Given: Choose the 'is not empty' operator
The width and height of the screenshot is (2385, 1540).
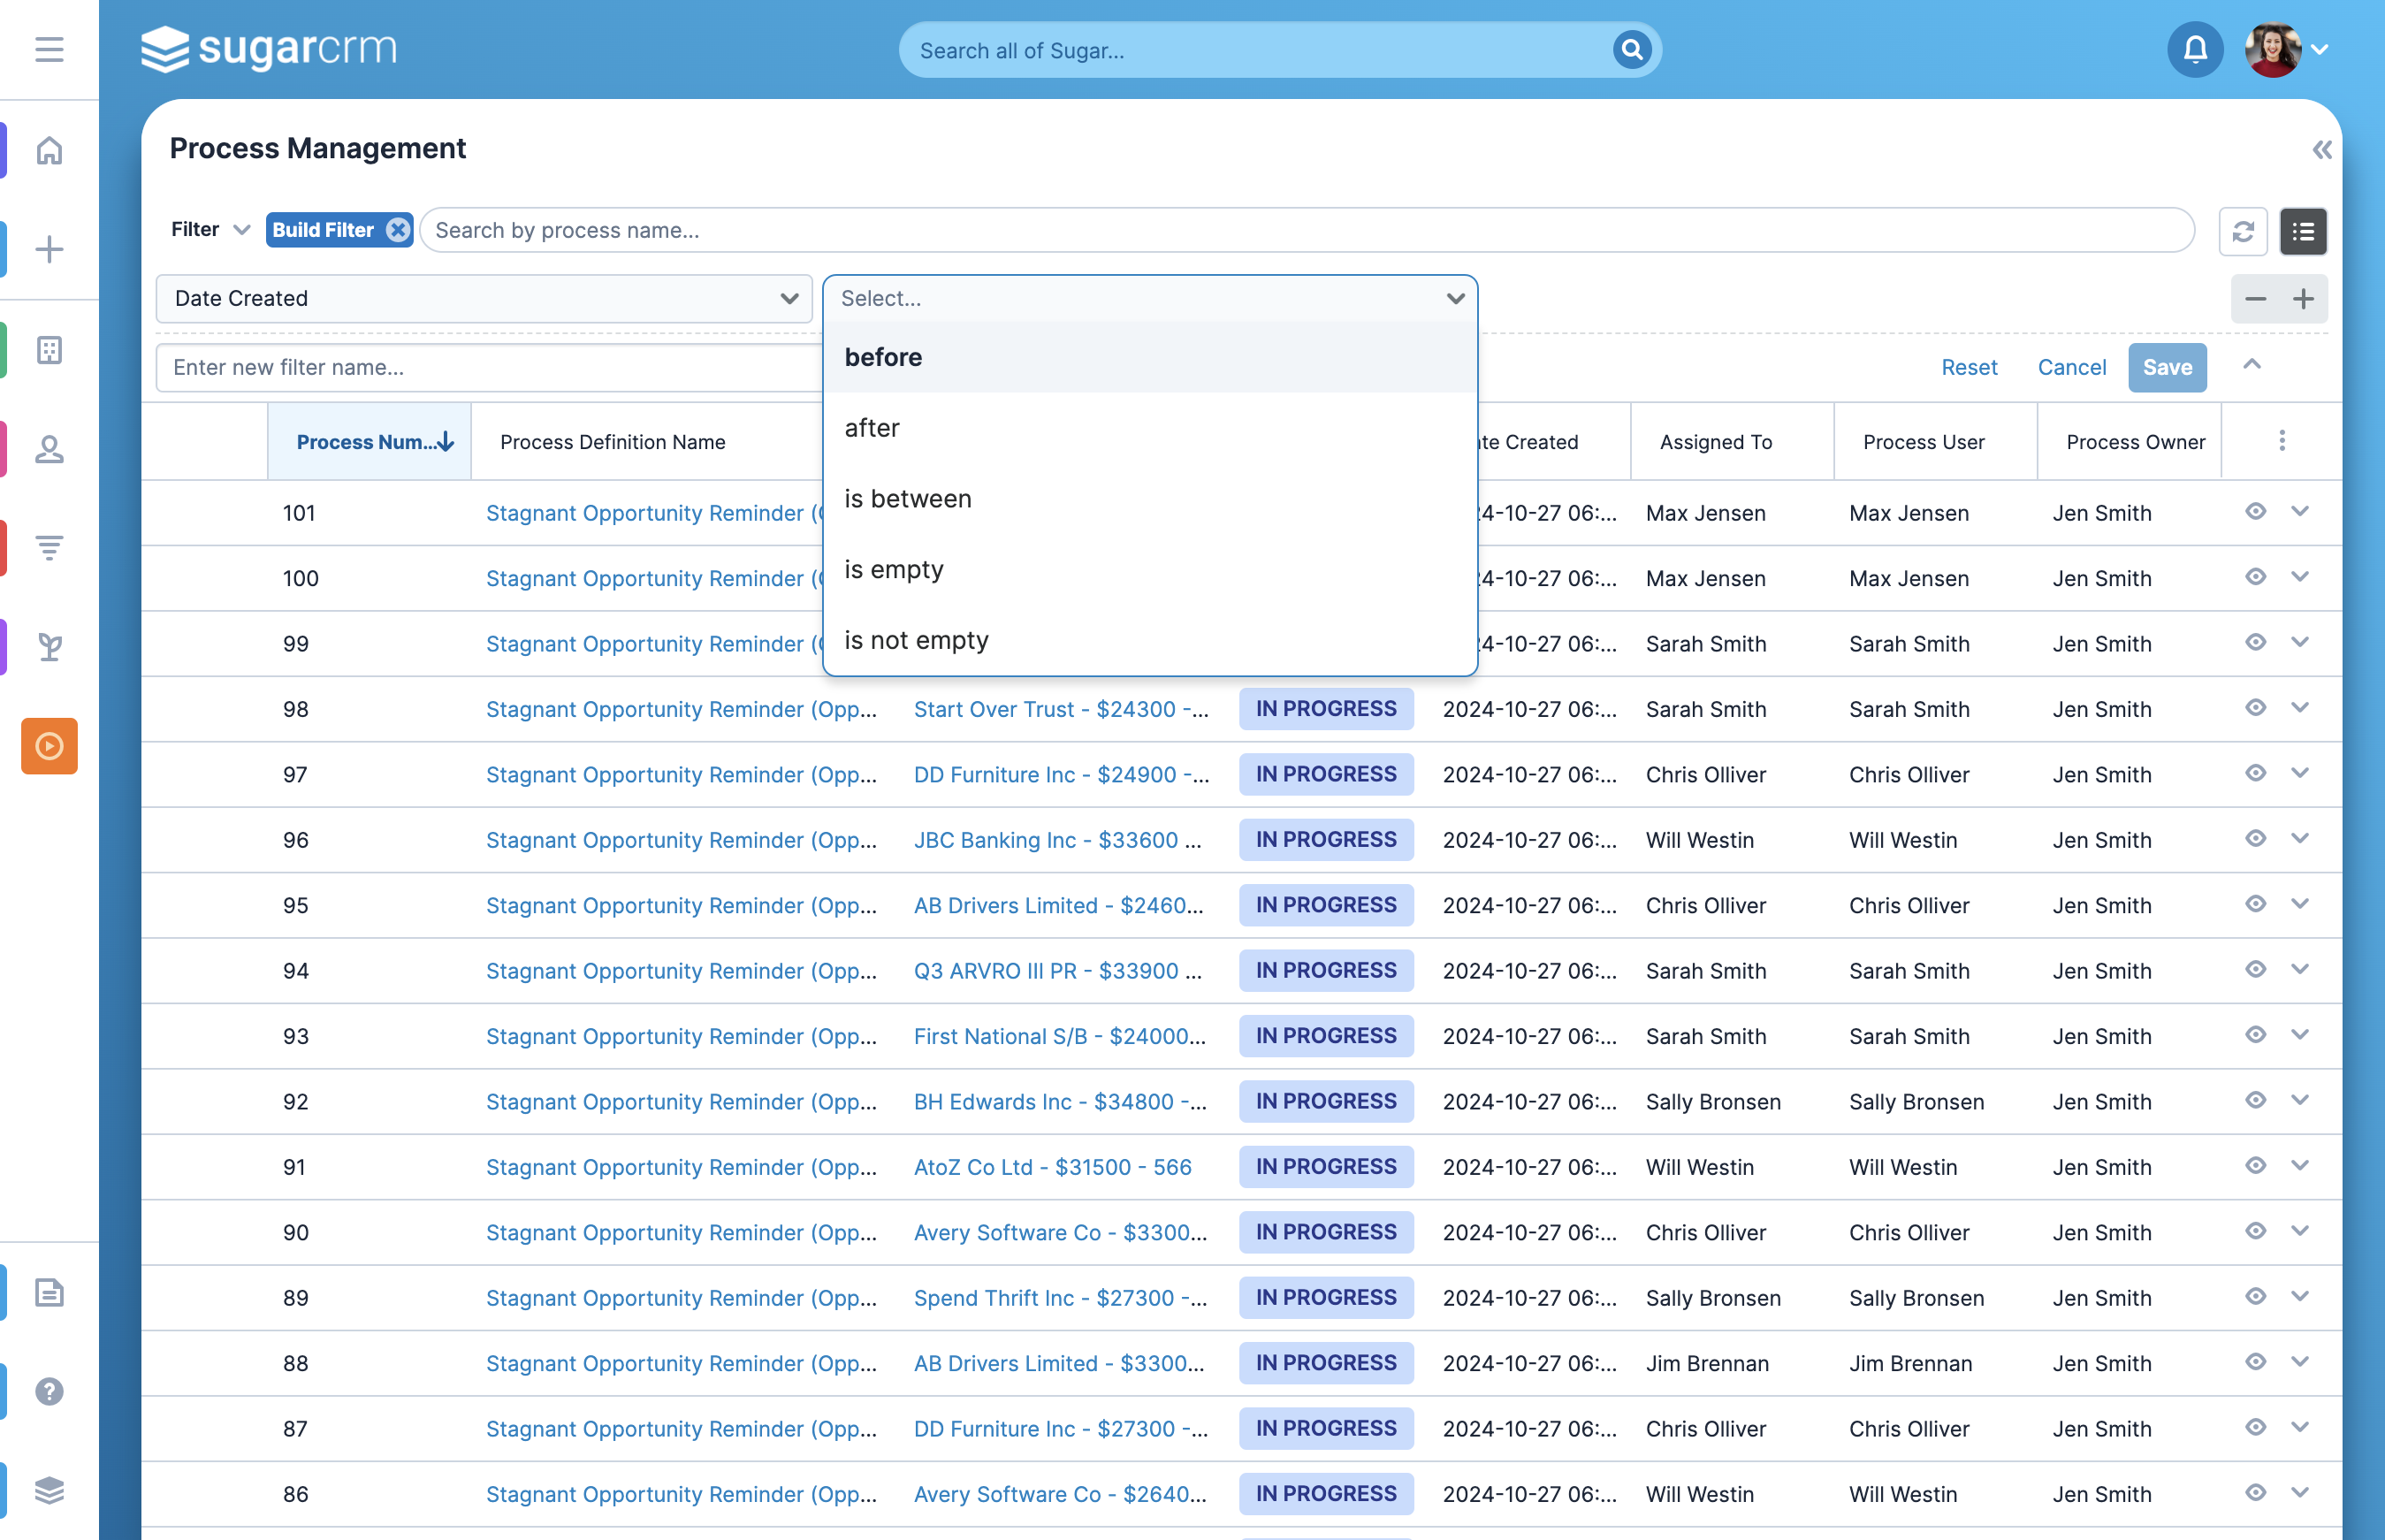Looking at the screenshot, I should pos(1150,640).
